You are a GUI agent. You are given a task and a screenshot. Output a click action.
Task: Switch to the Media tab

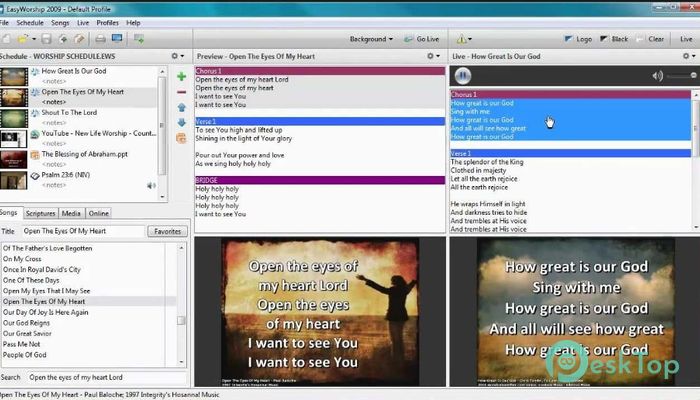pyautogui.click(x=71, y=213)
